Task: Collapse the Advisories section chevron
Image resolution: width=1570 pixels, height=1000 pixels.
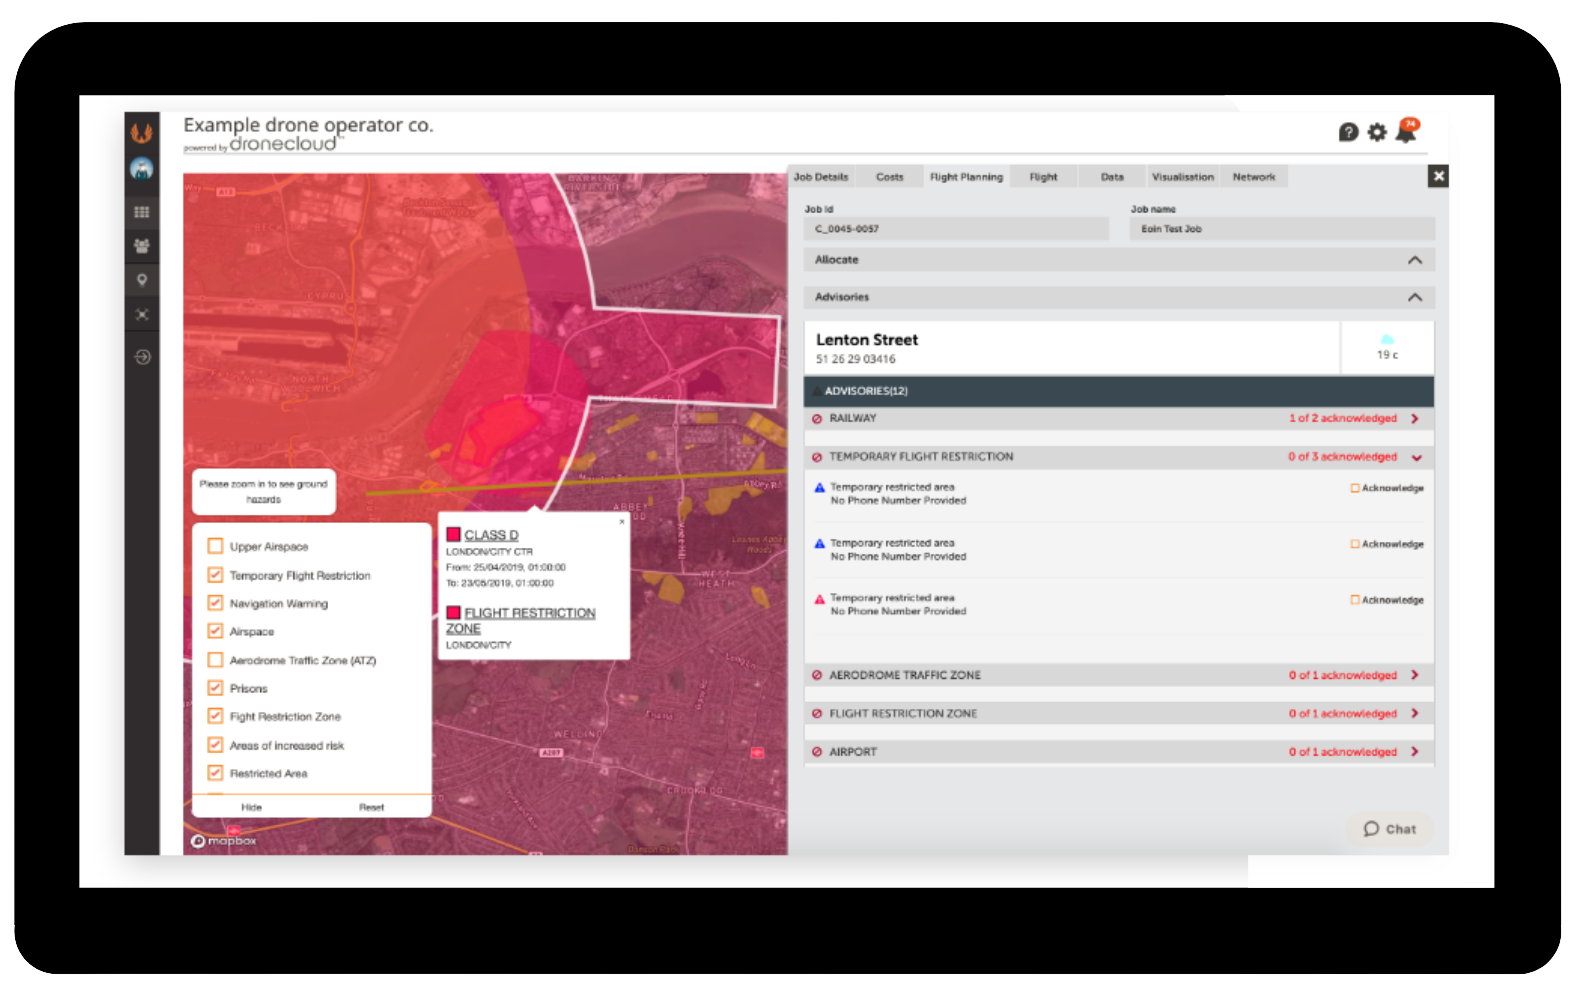Action: pos(1414,297)
